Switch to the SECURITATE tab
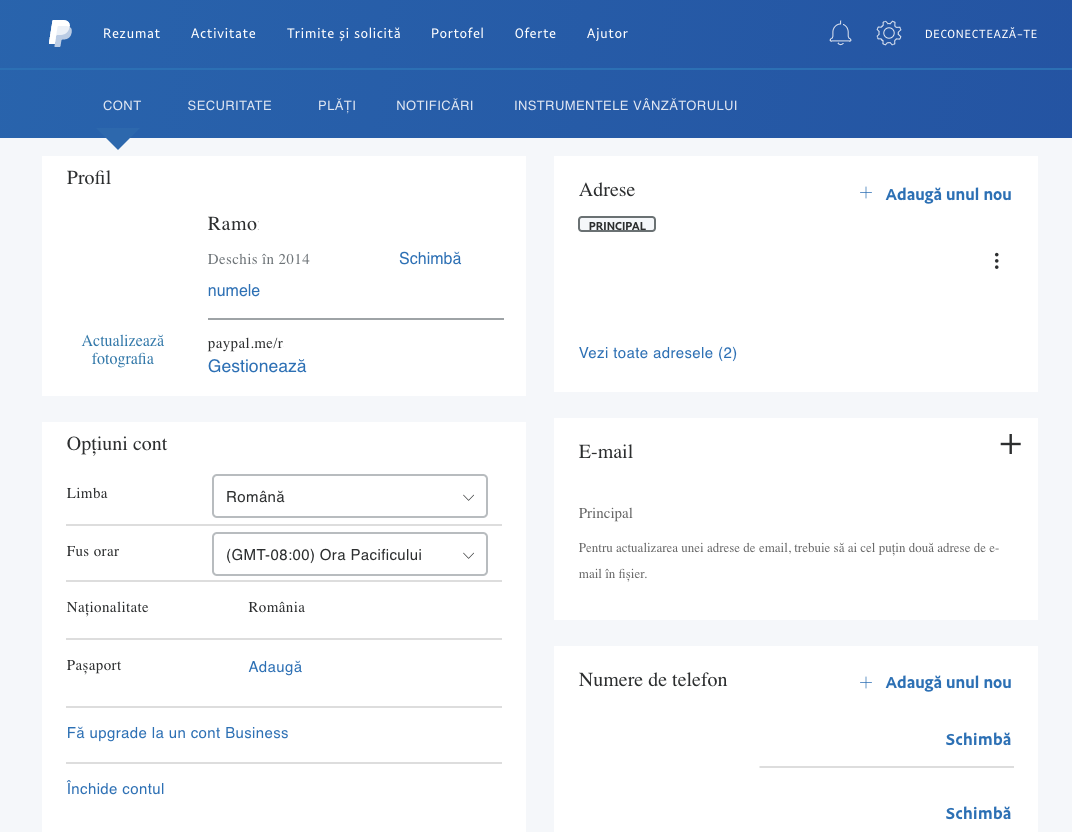The image size is (1072, 832). tap(229, 105)
